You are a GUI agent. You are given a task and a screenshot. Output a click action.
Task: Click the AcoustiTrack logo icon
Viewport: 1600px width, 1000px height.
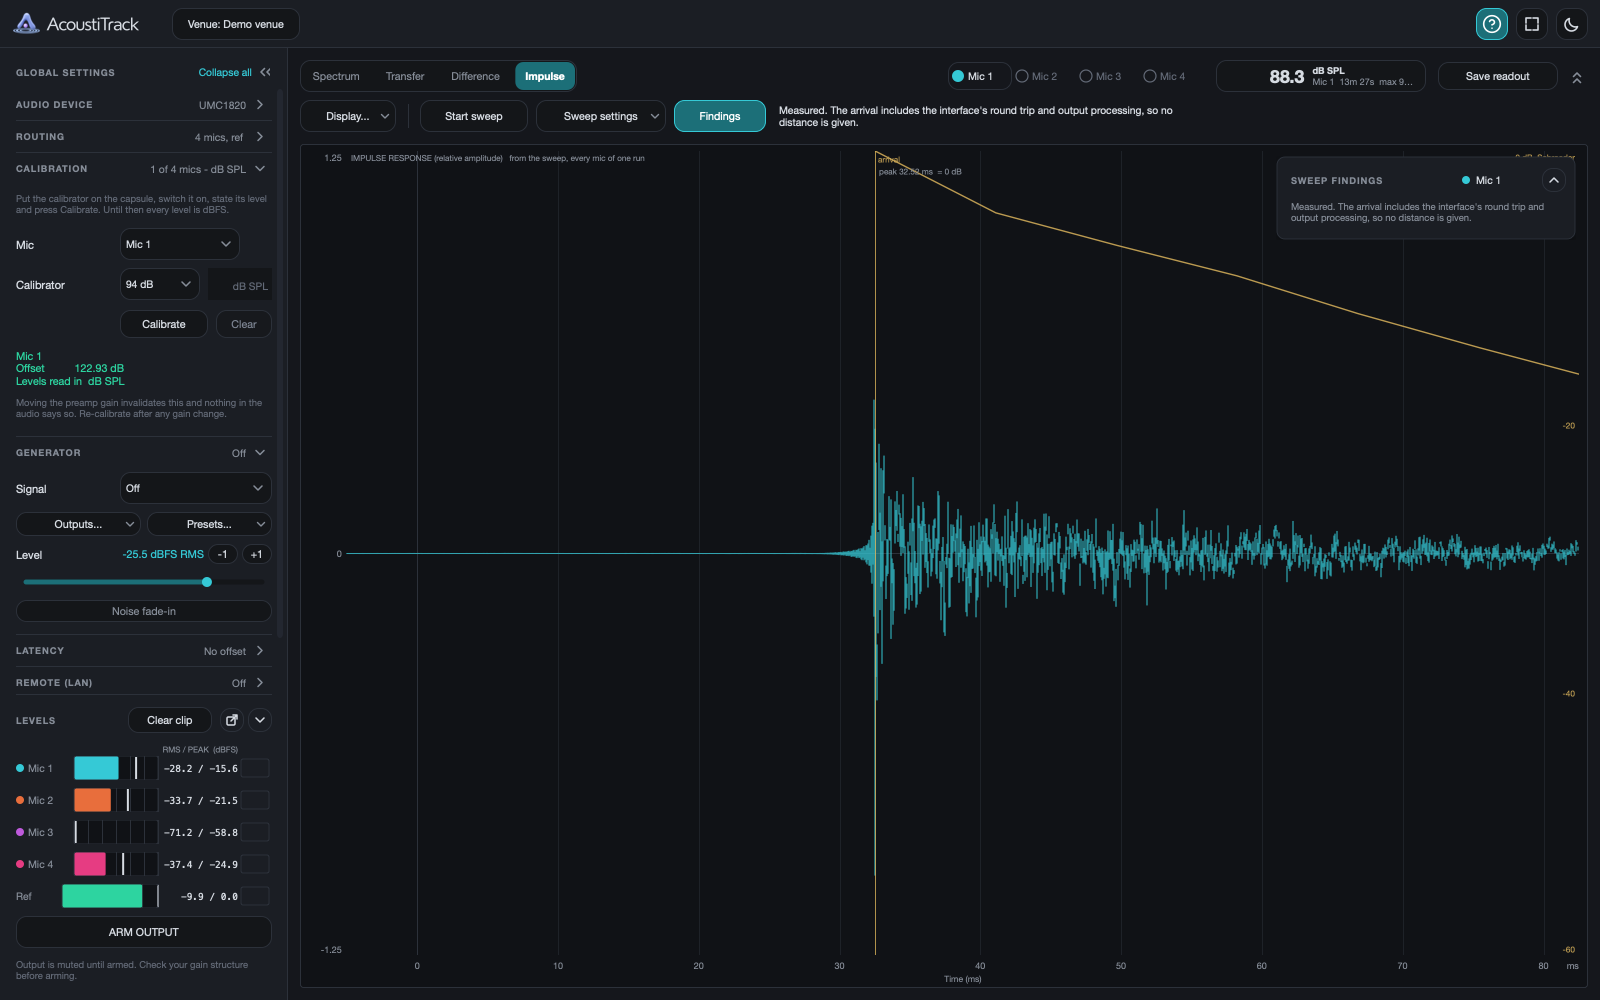coord(27,24)
